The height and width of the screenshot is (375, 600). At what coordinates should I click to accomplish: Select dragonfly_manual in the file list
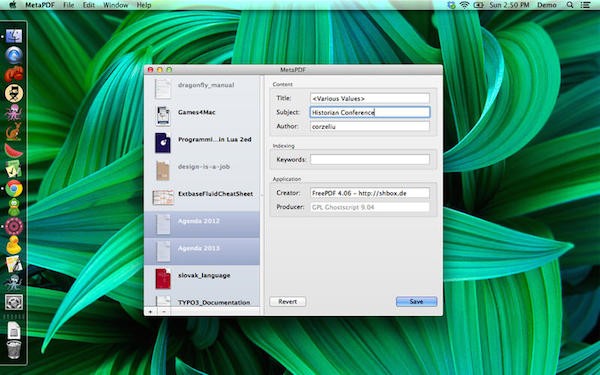202,88
